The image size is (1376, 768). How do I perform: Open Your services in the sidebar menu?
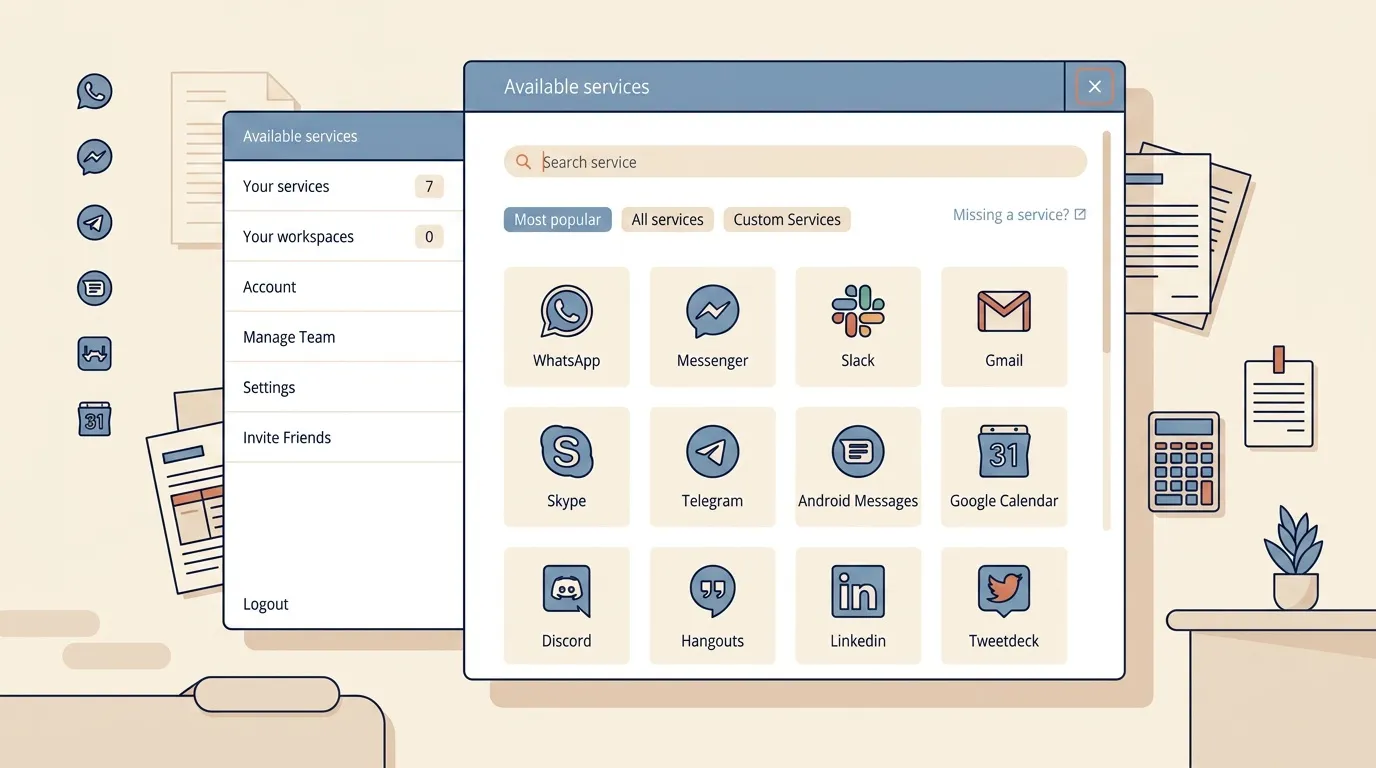pos(344,186)
